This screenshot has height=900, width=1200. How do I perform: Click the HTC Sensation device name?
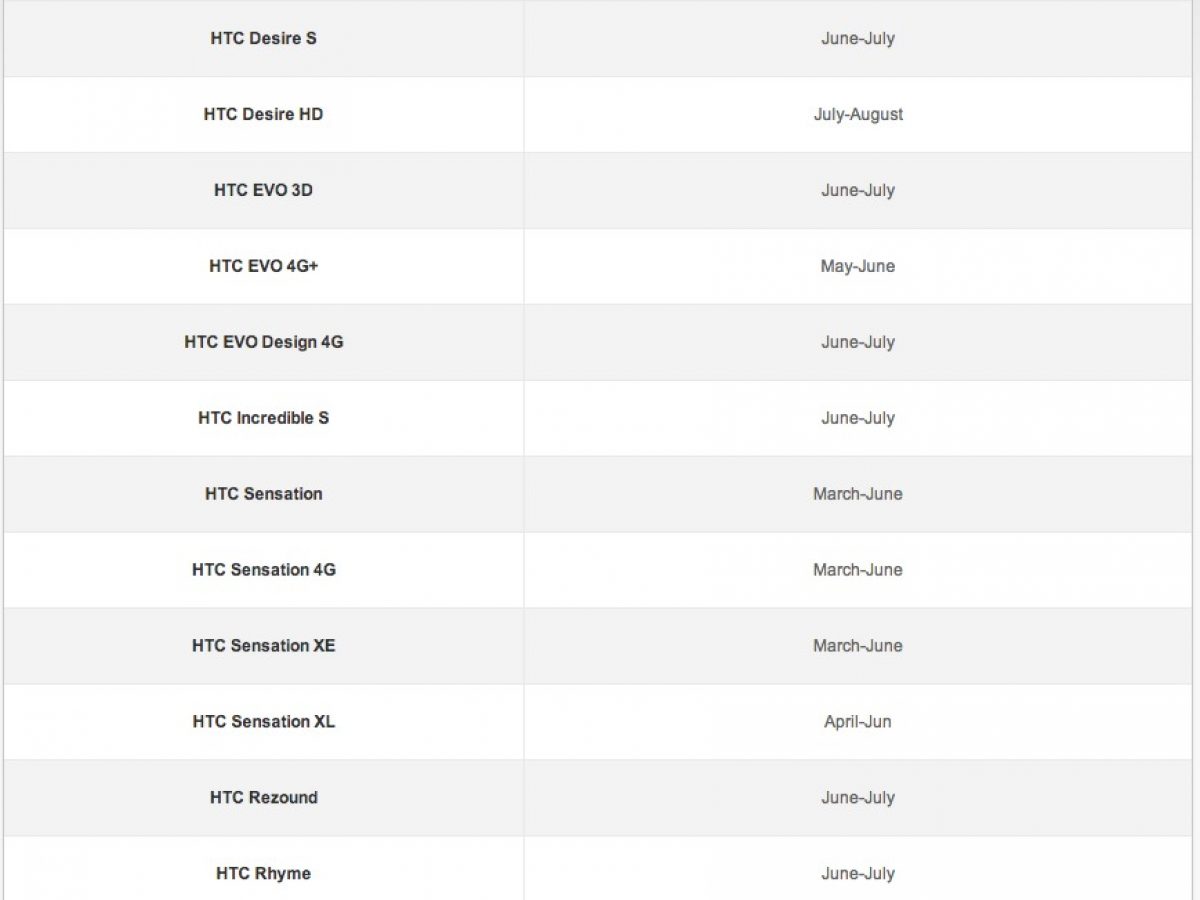263,495
